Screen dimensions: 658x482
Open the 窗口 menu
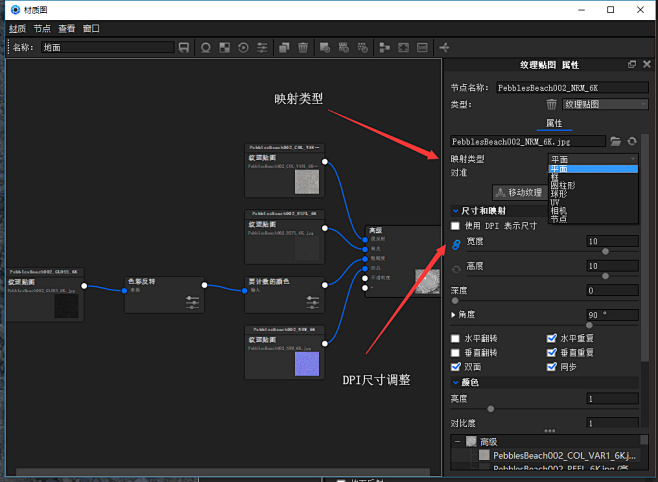pyautogui.click(x=91, y=29)
